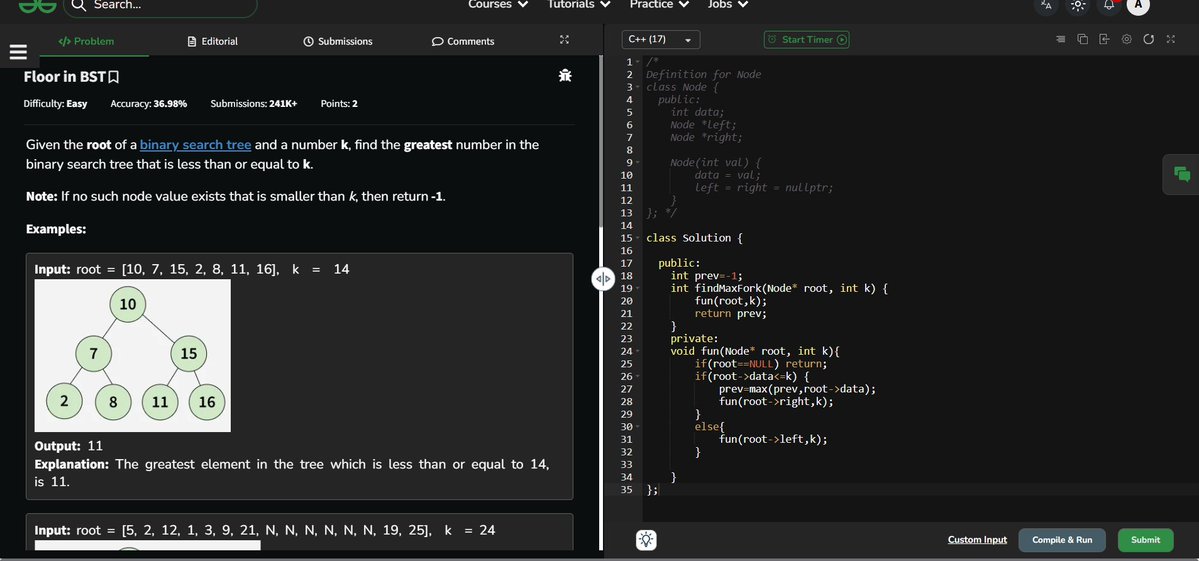The width and height of the screenshot is (1199, 561).
Task: Expand the Tutorials menu
Action: tap(579, 5)
